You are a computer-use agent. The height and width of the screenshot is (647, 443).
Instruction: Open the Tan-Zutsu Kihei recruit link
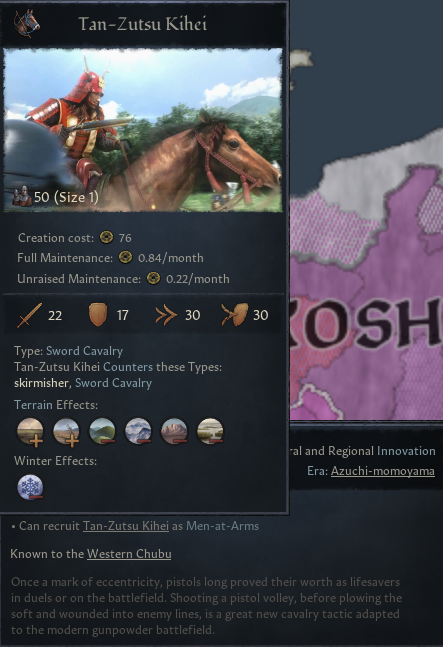coord(126,526)
